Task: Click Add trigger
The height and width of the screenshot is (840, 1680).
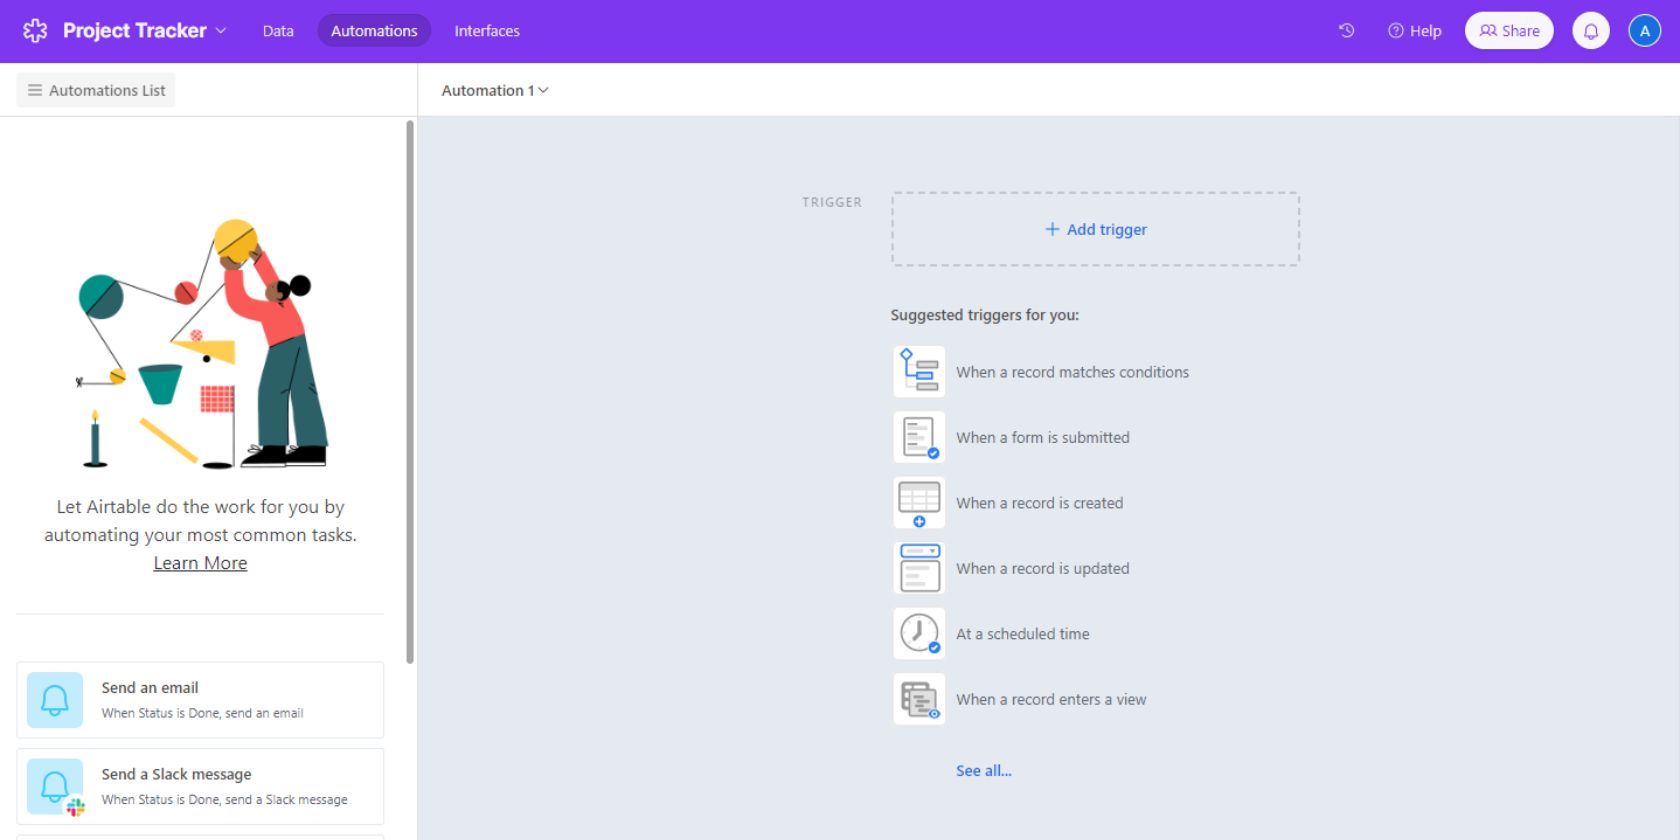Action: (x=1096, y=229)
